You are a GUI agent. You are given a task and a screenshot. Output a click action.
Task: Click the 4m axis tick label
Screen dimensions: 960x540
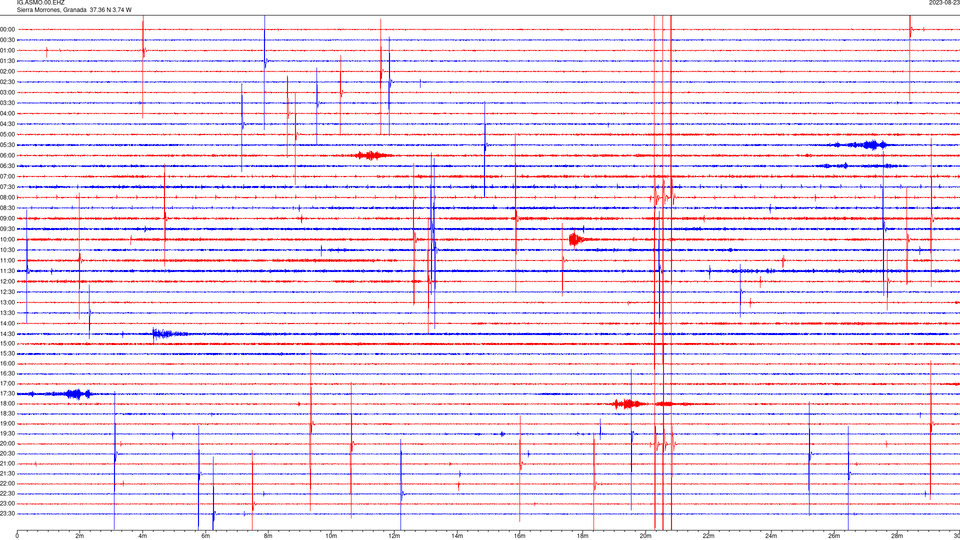(x=143, y=536)
